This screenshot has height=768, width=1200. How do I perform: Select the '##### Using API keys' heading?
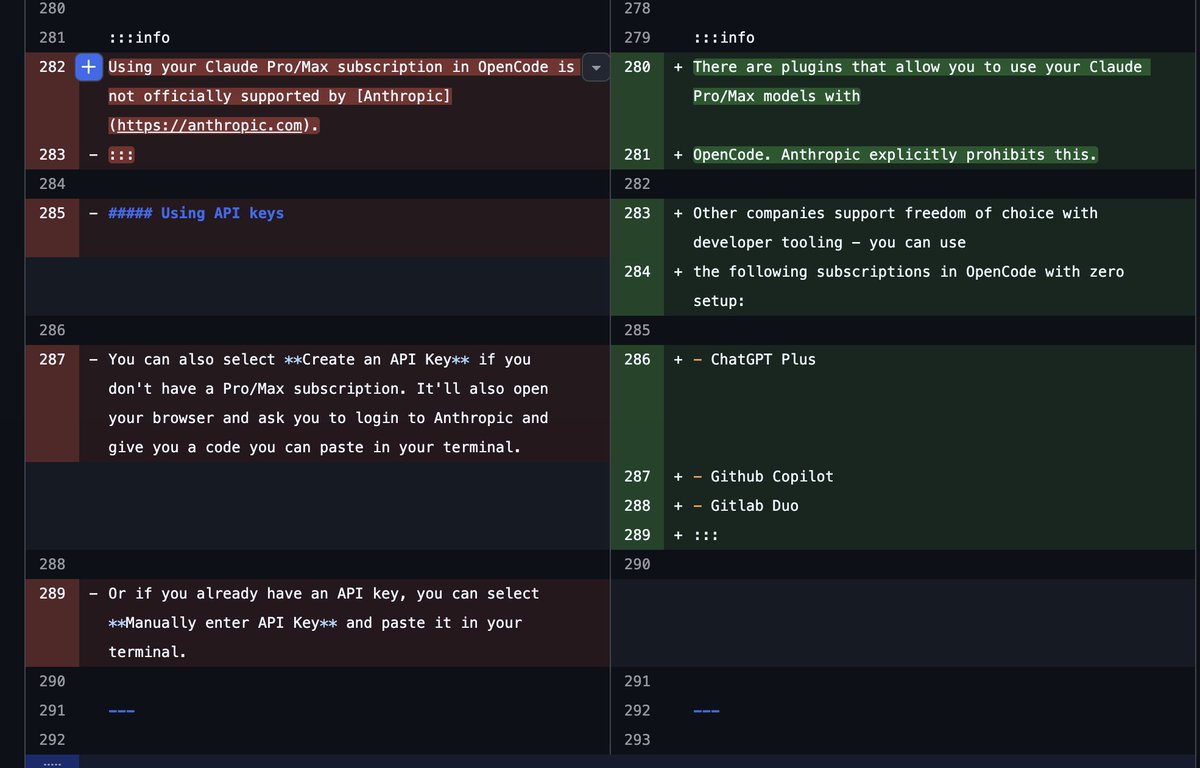(x=196, y=213)
